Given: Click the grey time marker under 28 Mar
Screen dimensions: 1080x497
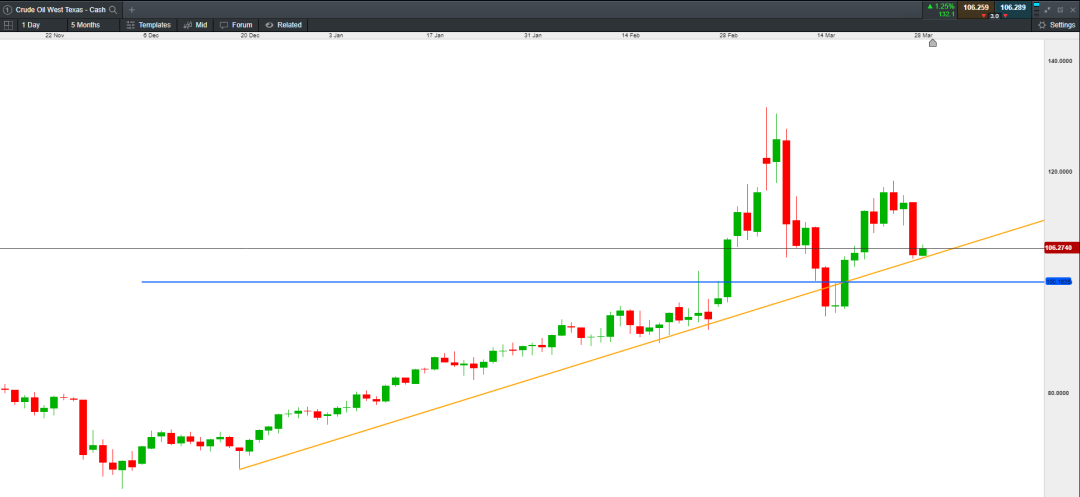Looking at the screenshot, I should pos(933,43).
